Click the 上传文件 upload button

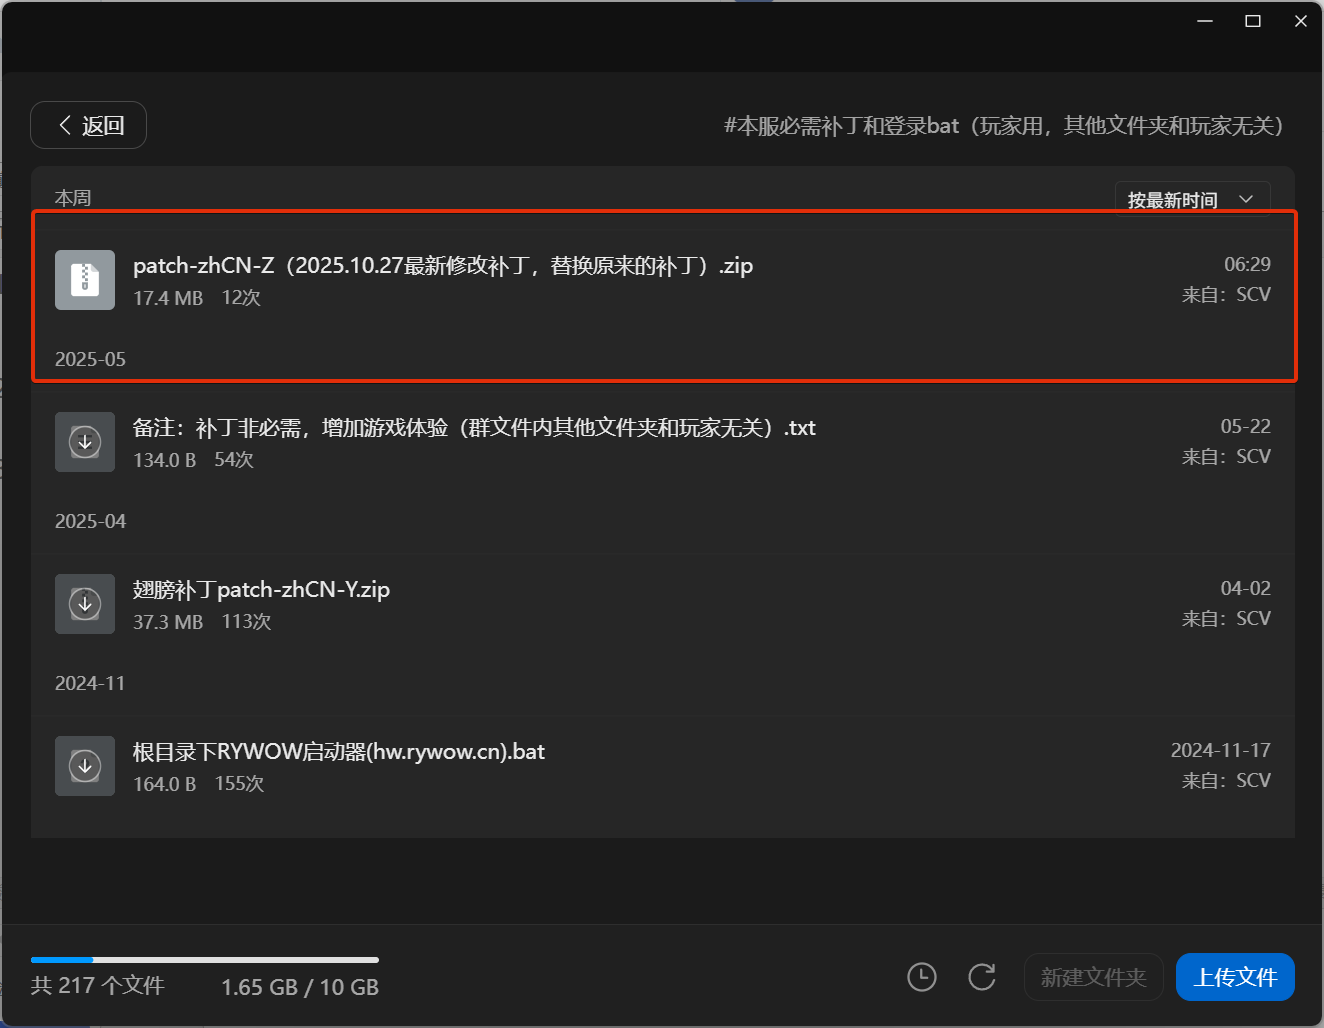point(1235,977)
